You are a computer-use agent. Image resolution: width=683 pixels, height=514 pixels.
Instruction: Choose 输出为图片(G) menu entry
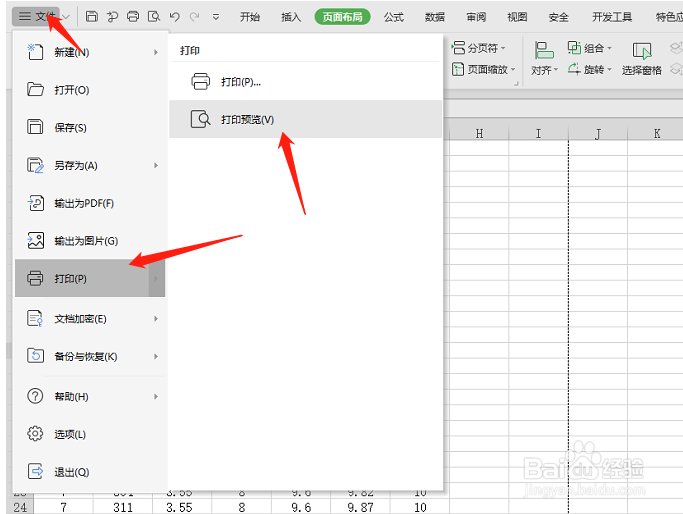point(90,240)
